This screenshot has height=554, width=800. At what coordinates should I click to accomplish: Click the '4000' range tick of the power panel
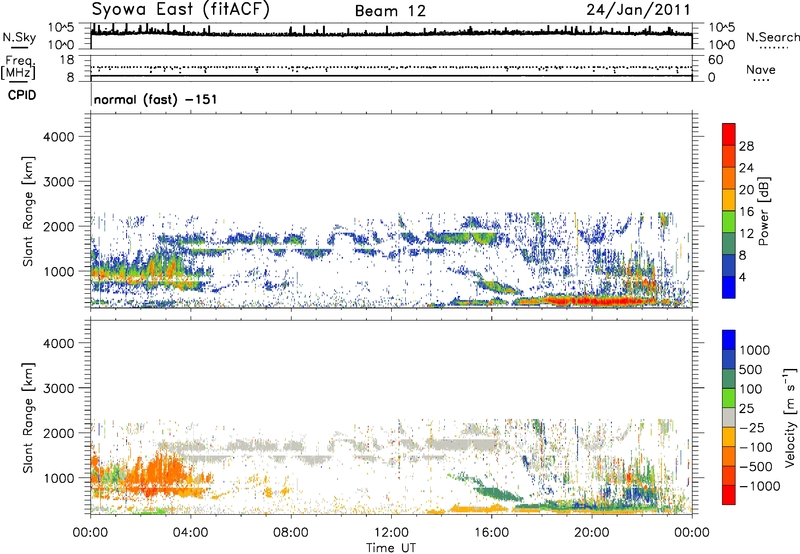[x=59, y=137]
